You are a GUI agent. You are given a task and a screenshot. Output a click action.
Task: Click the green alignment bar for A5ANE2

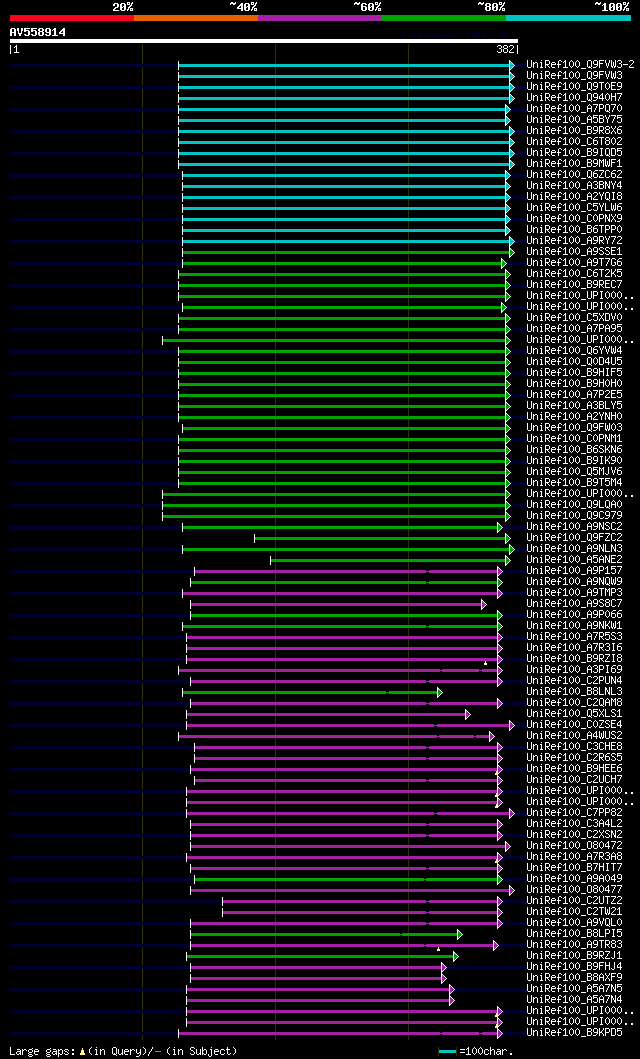click(x=390, y=561)
